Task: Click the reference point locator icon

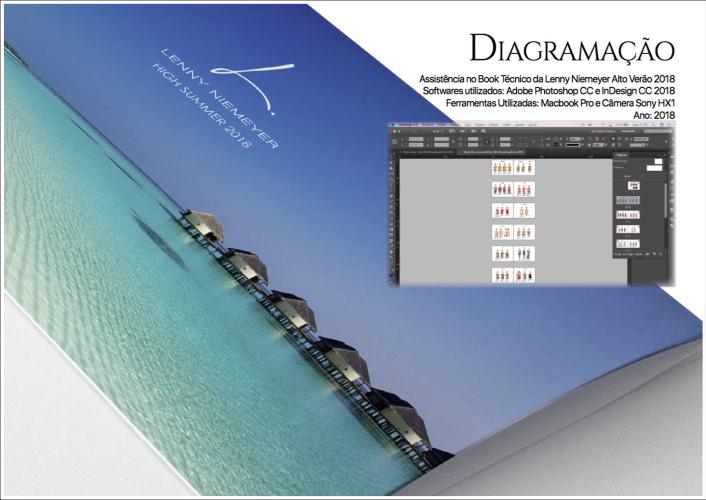Action: point(394,141)
